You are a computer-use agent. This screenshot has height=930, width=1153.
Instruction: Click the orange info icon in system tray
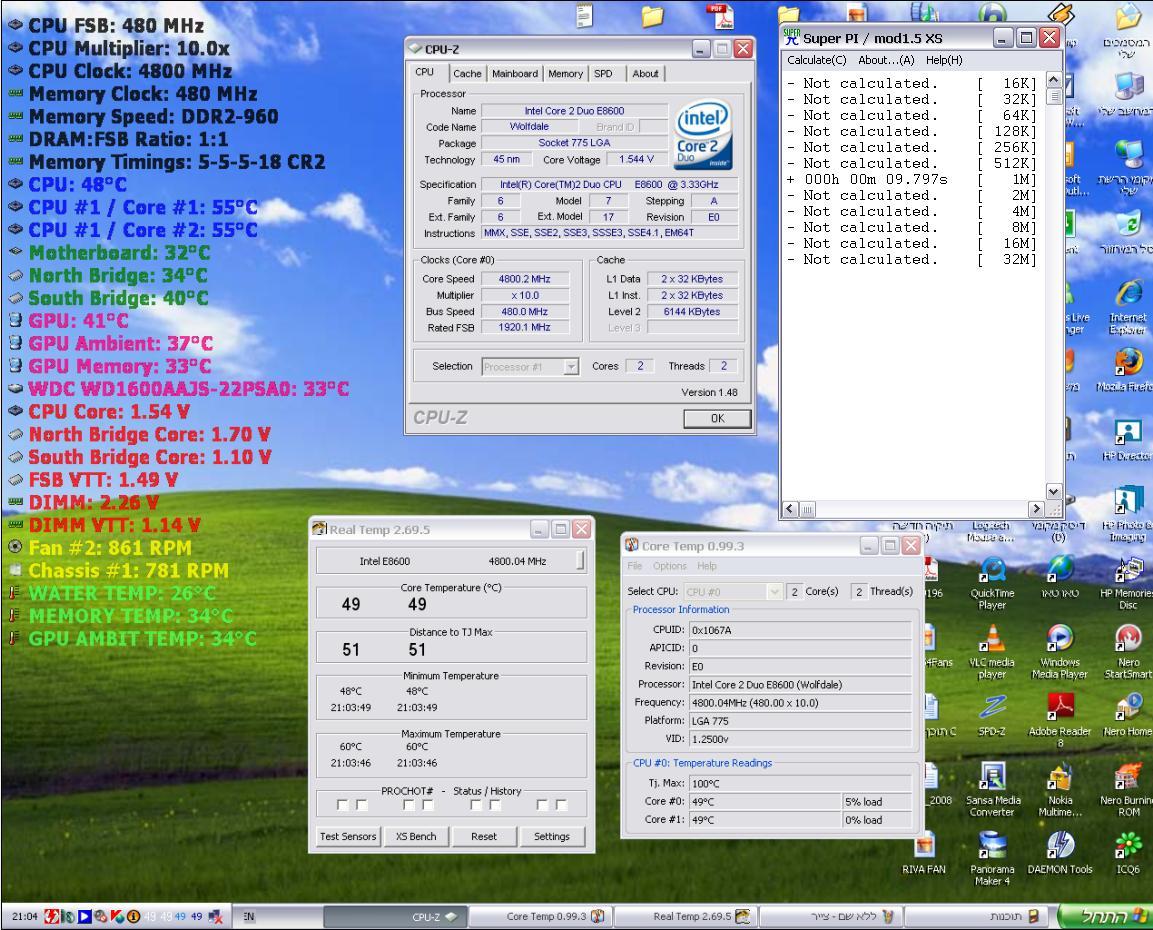pos(134,917)
